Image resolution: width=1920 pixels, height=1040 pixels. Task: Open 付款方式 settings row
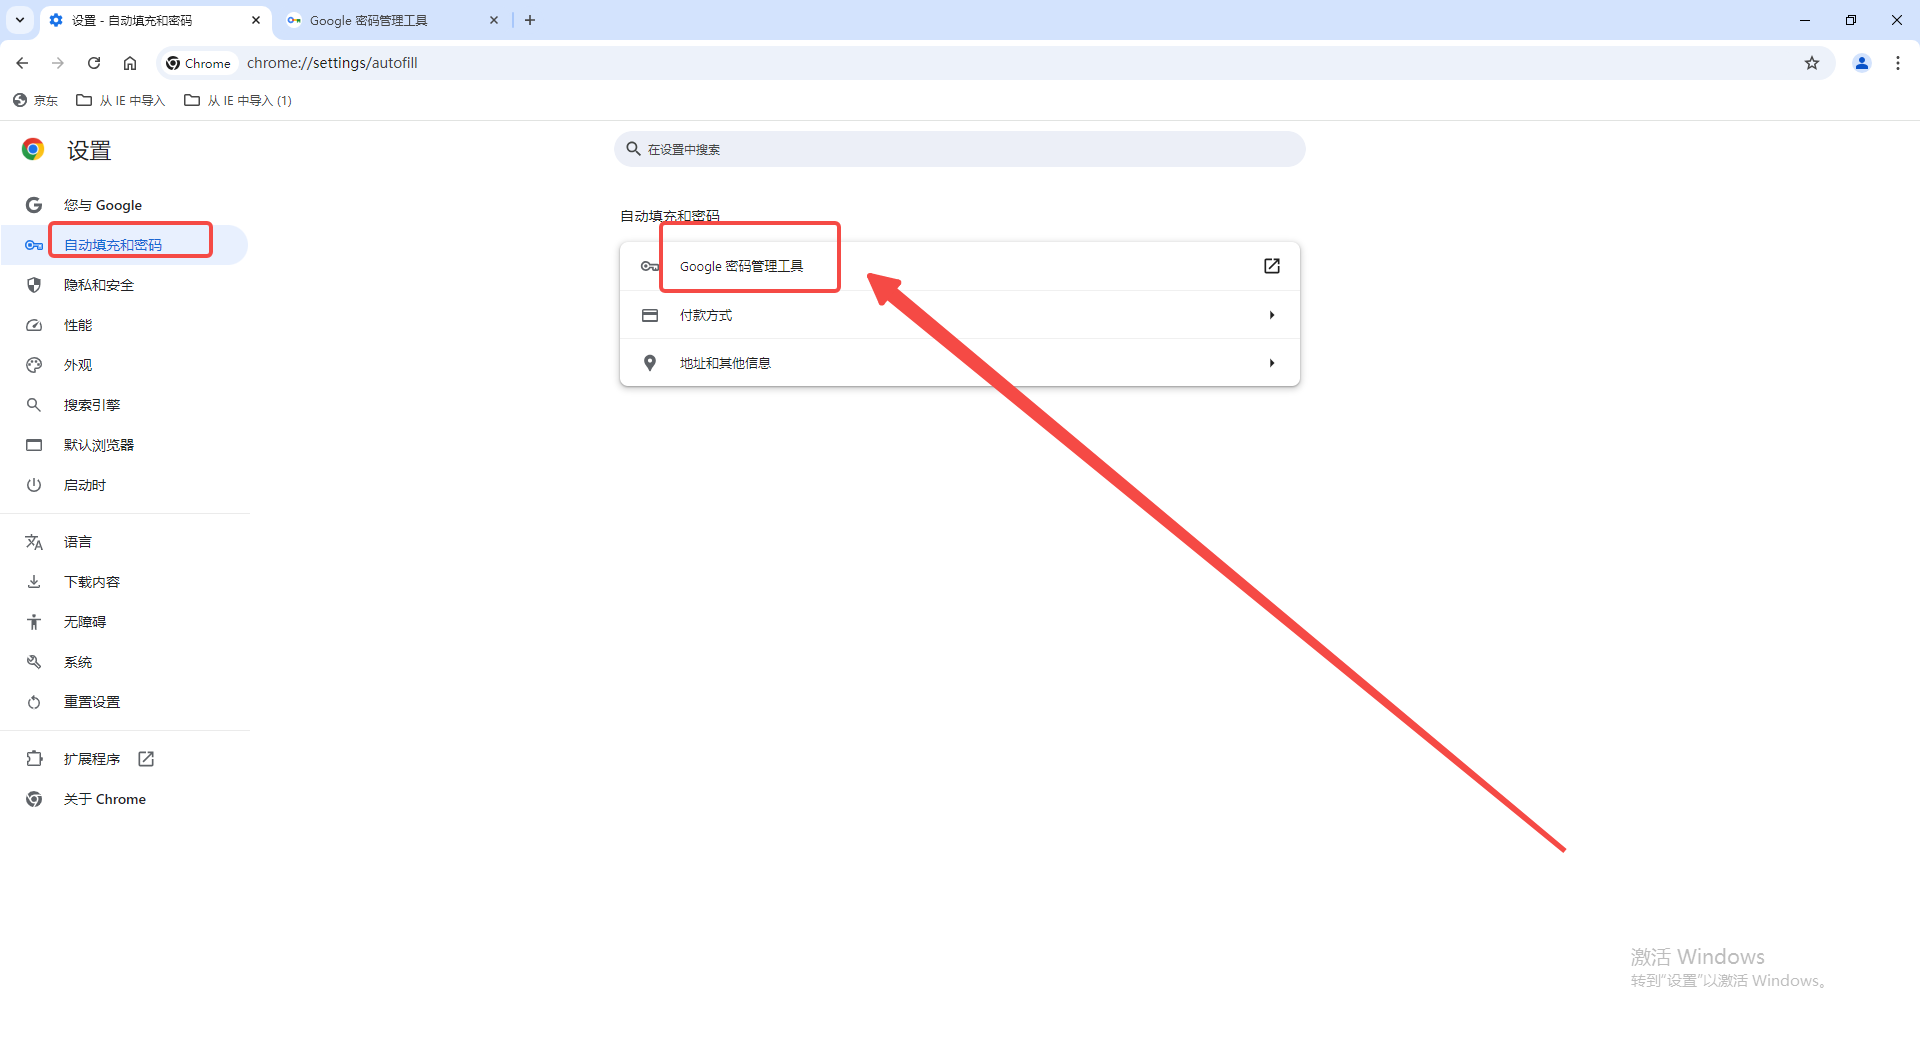click(x=960, y=315)
